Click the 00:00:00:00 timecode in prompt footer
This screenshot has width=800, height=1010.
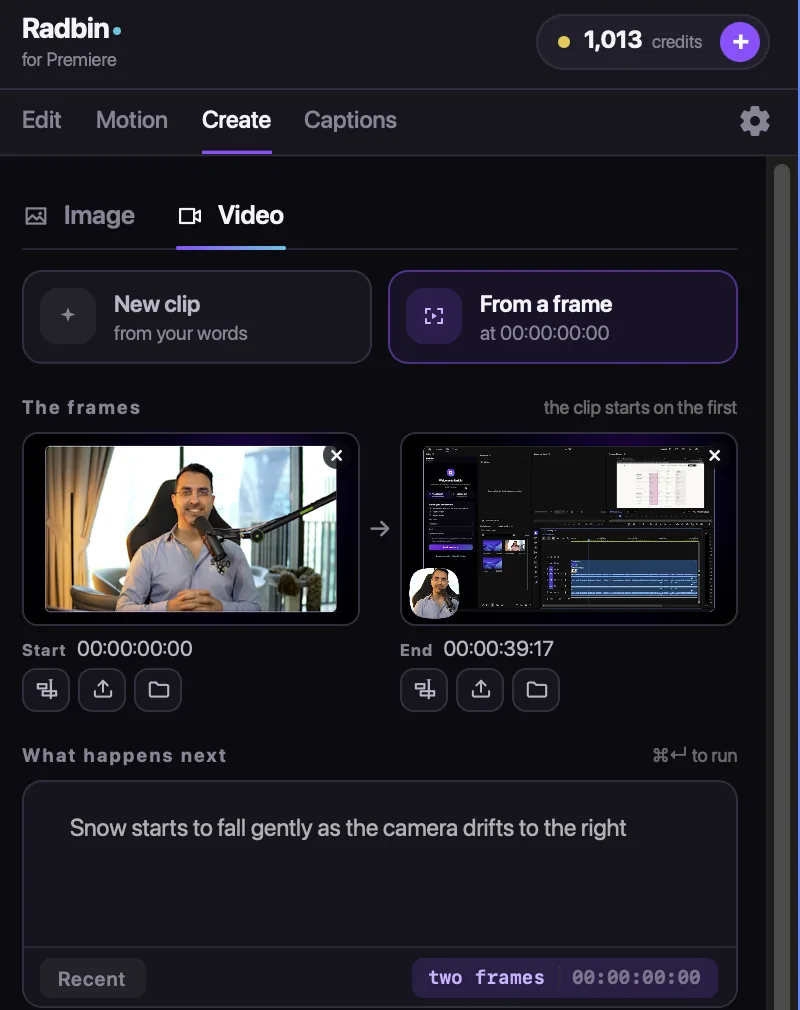[x=636, y=978]
